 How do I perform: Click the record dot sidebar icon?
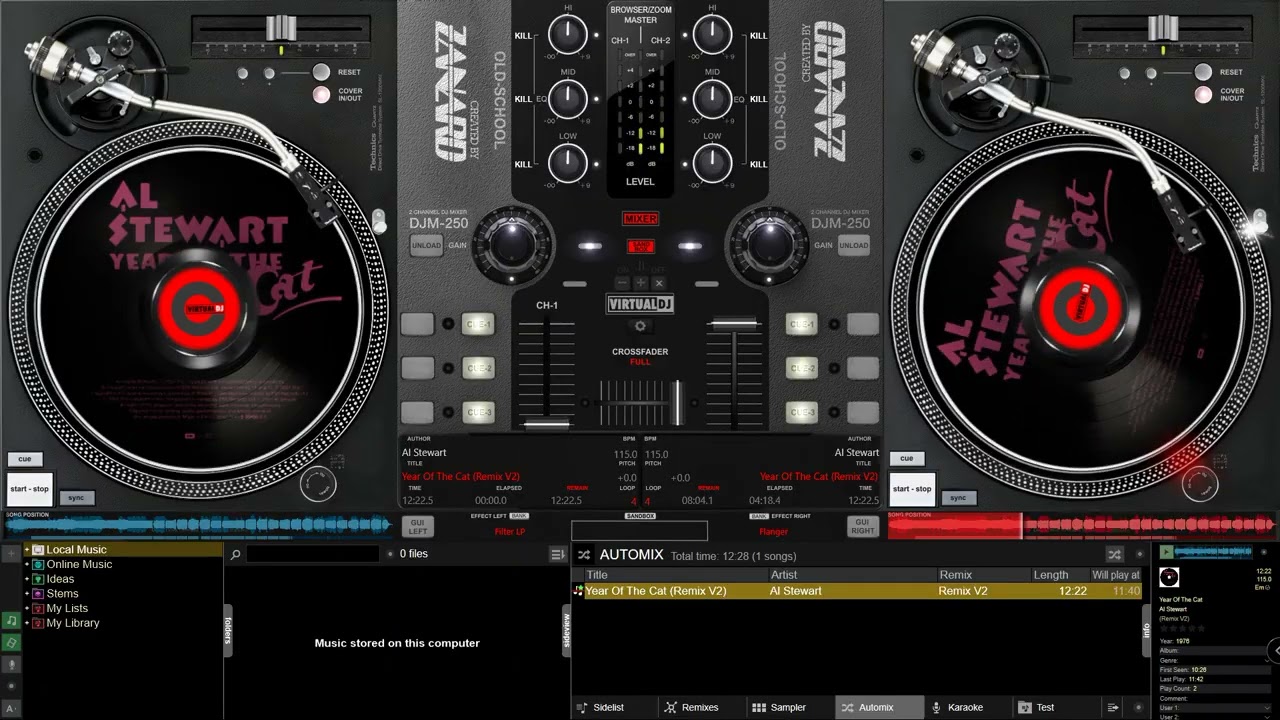(x=11, y=687)
